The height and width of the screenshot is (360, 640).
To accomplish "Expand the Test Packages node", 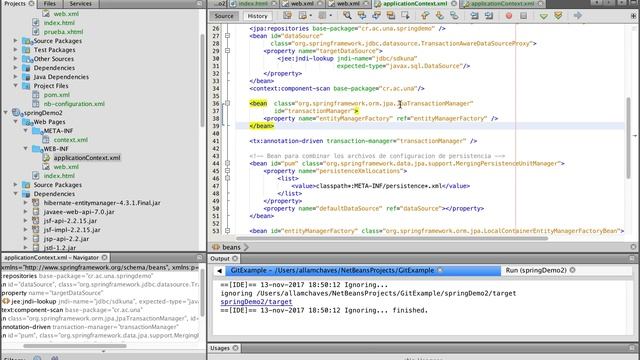I will click(x=16, y=50).
